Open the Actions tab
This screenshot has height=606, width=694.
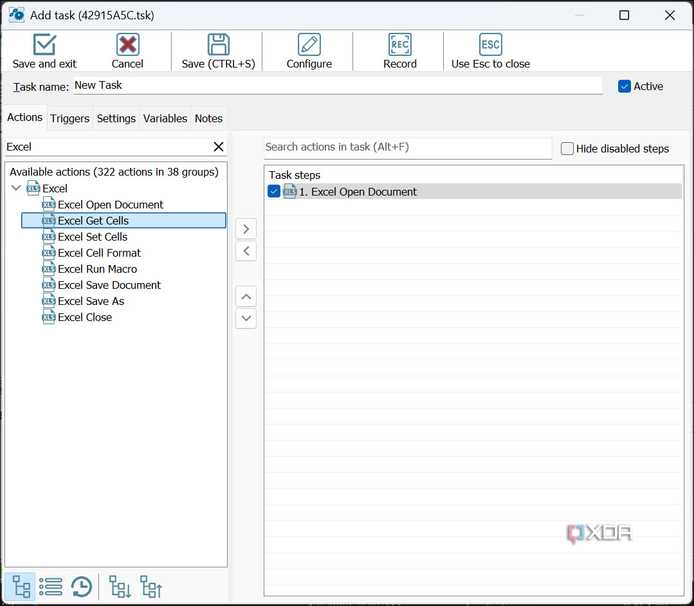pyautogui.click(x=25, y=117)
